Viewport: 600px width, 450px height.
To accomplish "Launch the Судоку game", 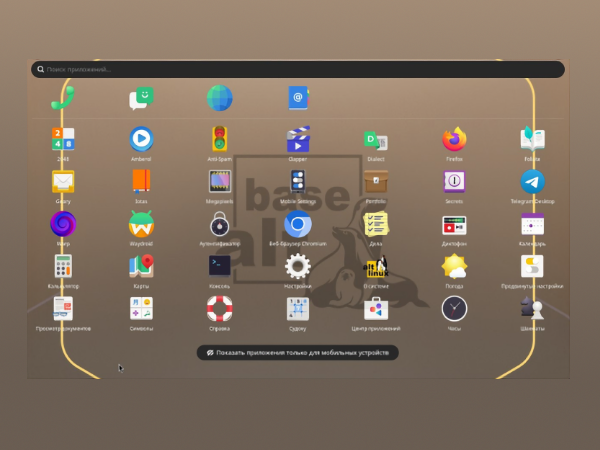I will [x=298, y=309].
